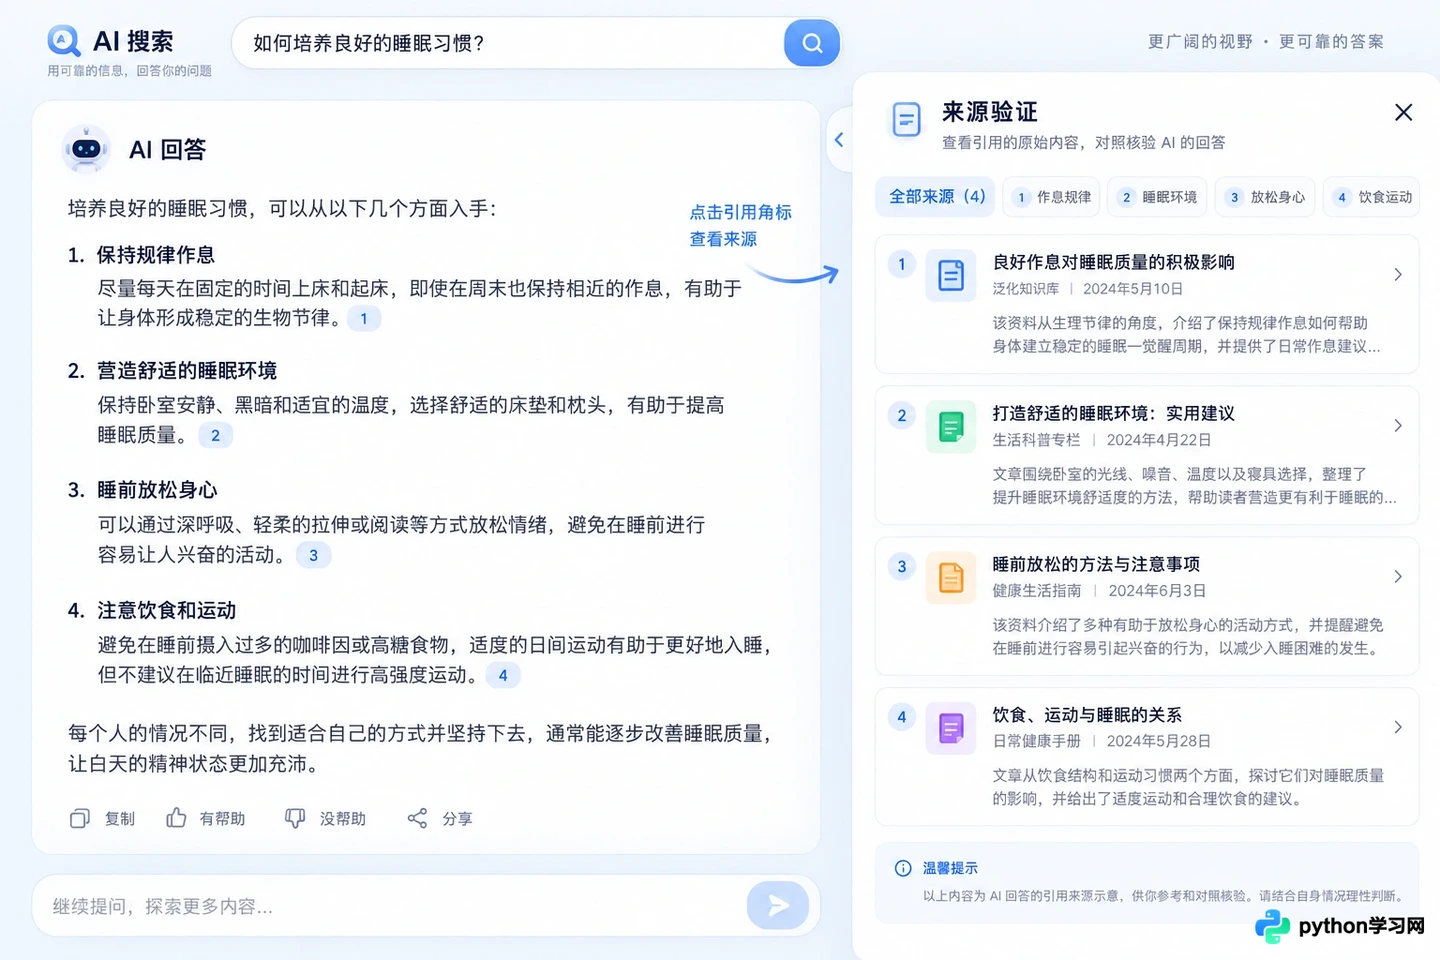Switch to the 饮食运动 tab
Viewport: 1440px width, 960px height.
click(1373, 197)
